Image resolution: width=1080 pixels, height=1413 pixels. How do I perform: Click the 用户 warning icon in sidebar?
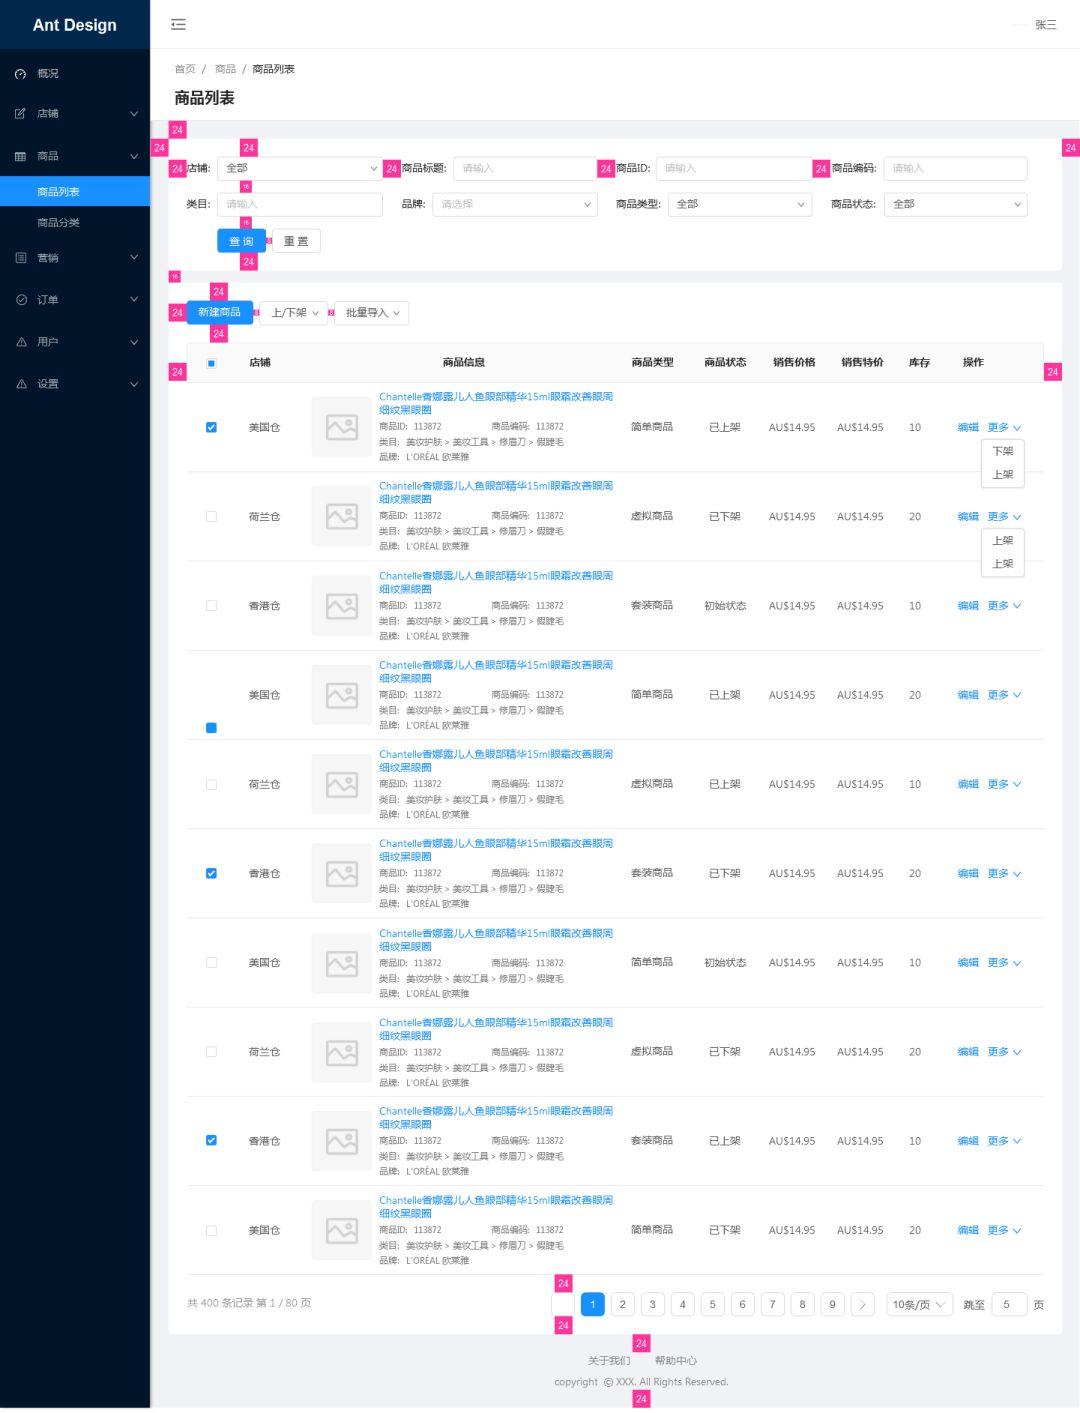(20, 342)
